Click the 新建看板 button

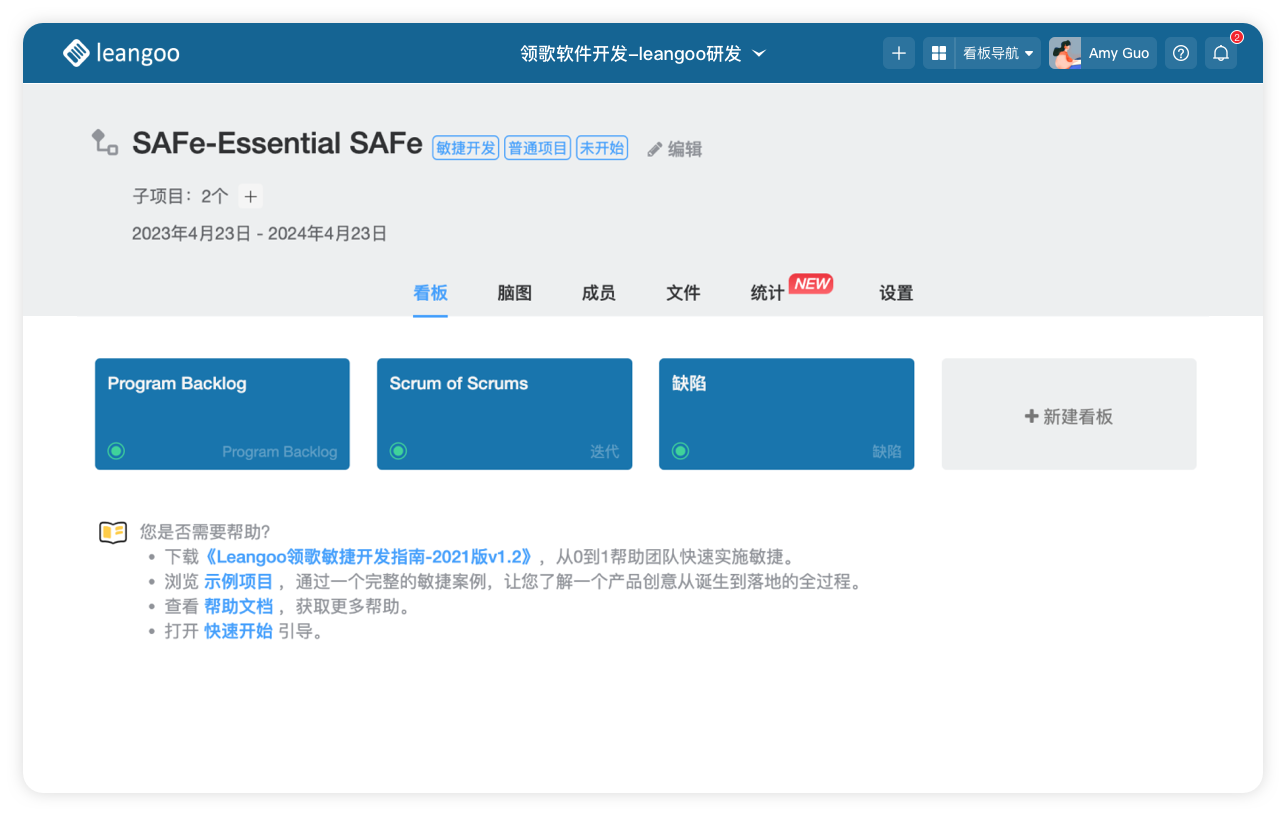pyautogui.click(x=1068, y=415)
